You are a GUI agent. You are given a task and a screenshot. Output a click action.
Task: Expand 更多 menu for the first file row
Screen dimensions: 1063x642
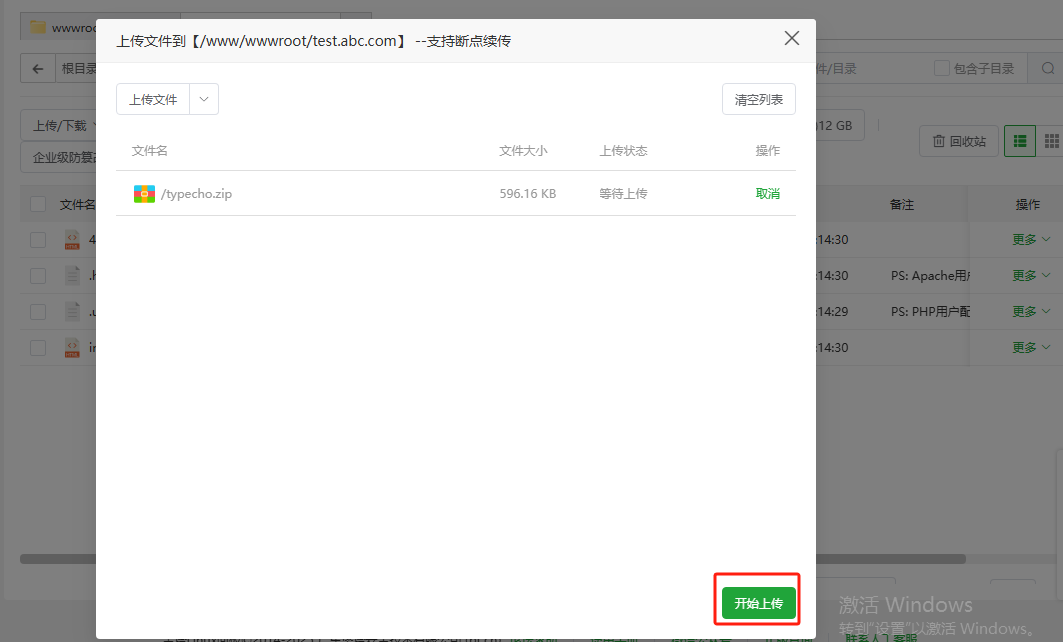[x=1031, y=240]
